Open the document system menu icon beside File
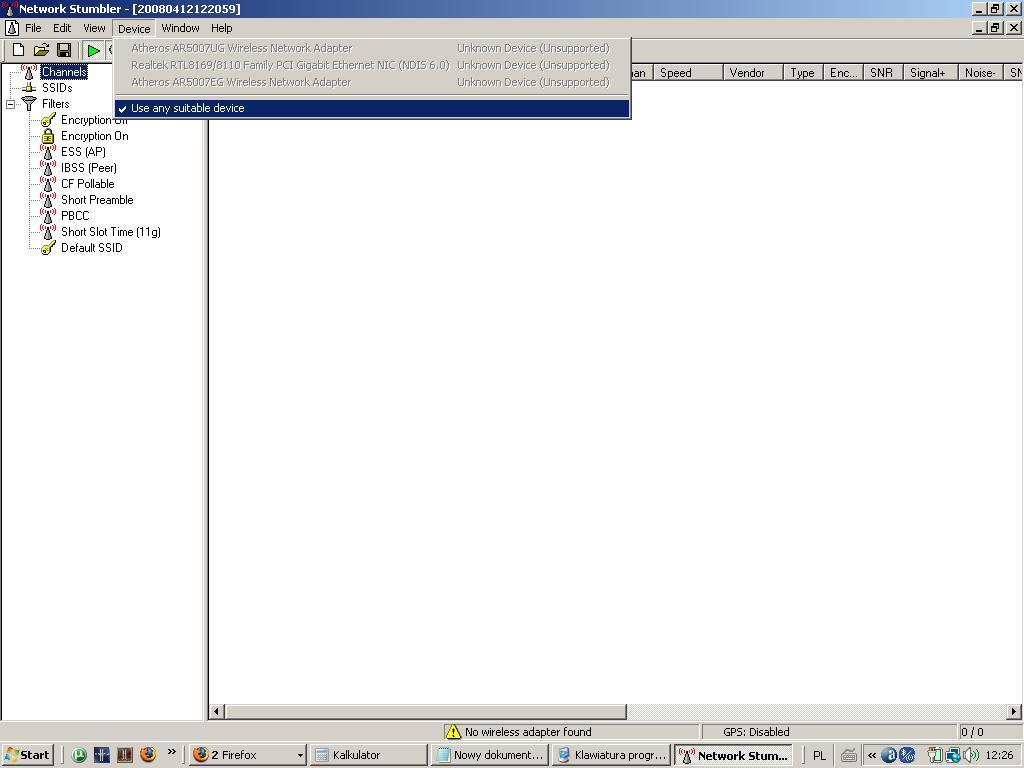Screen dimensions: 1024x768 12,28
